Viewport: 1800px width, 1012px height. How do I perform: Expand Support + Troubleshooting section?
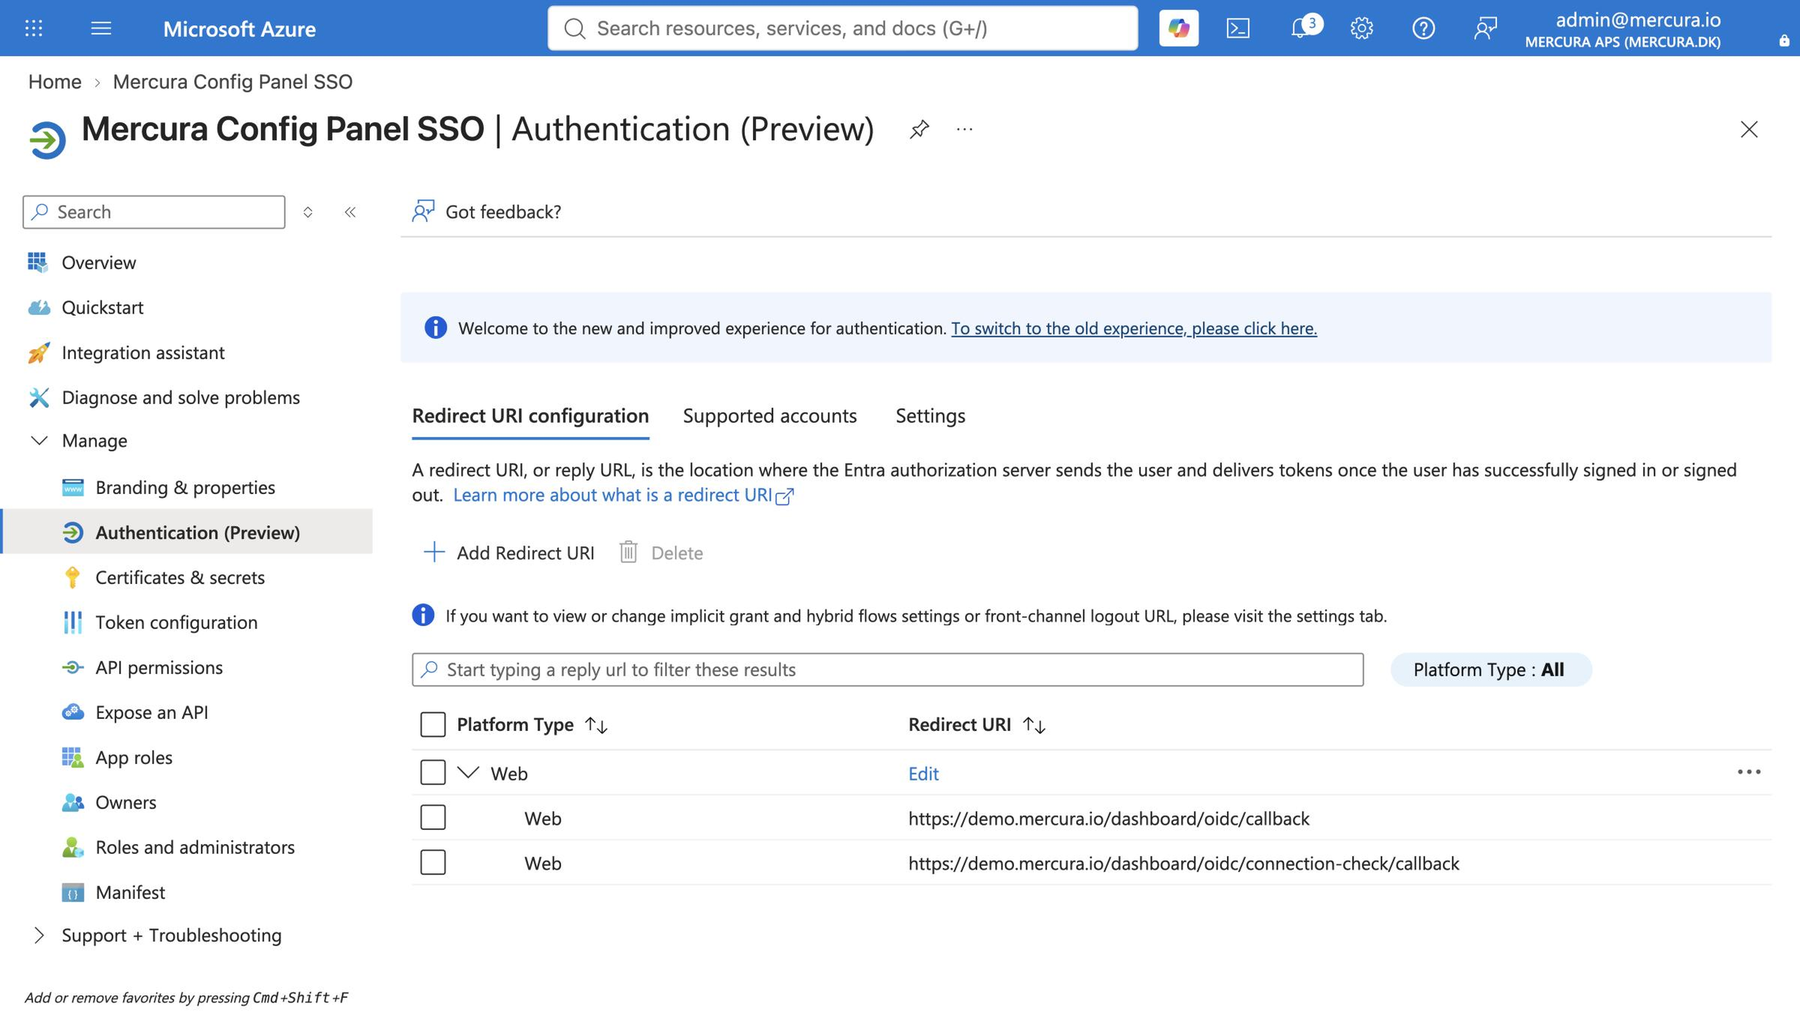(x=38, y=935)
